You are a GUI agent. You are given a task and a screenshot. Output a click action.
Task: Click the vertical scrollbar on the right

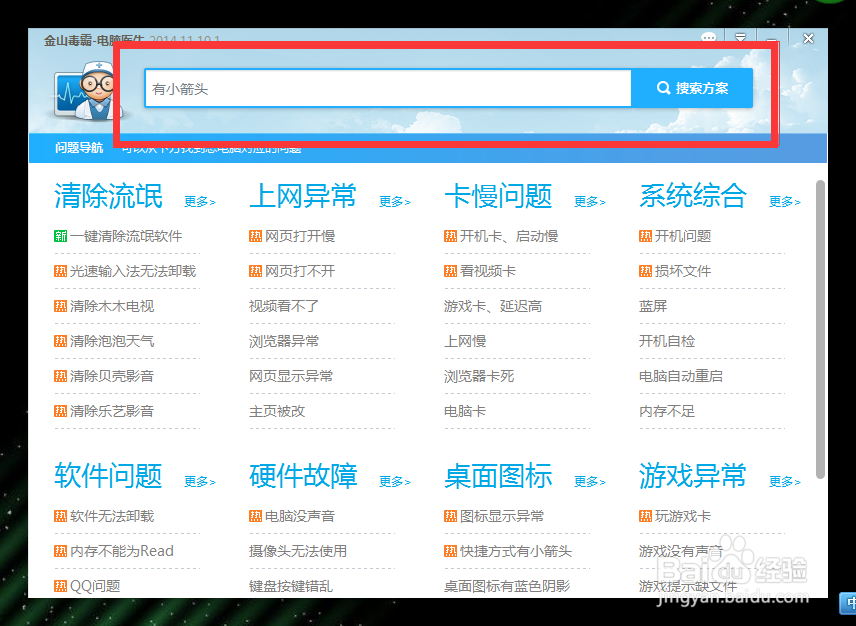click(821, 330)
